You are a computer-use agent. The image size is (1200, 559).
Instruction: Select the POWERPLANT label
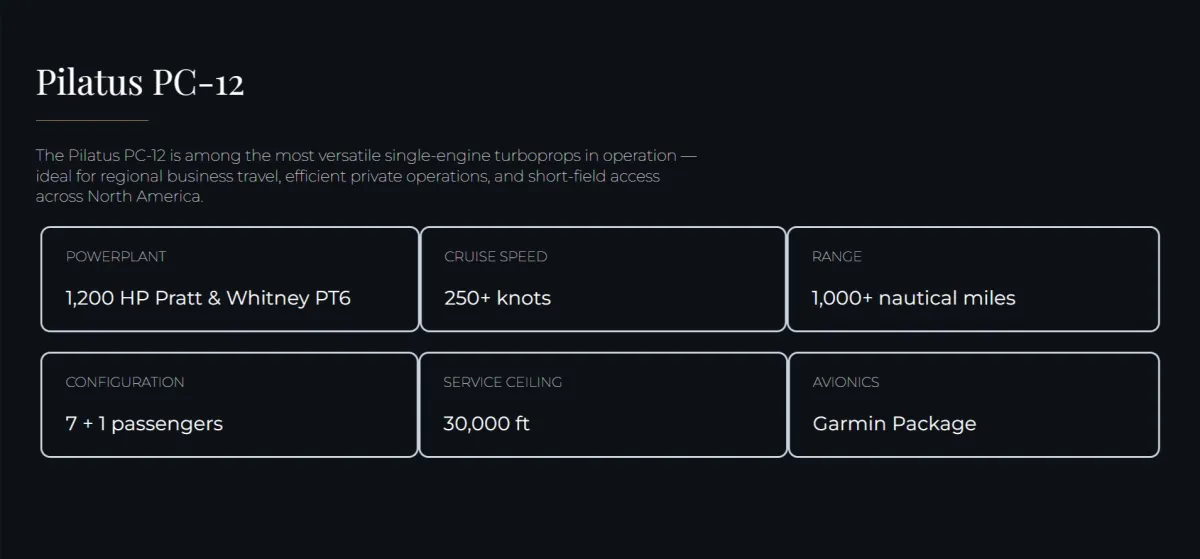pos(116,257)
